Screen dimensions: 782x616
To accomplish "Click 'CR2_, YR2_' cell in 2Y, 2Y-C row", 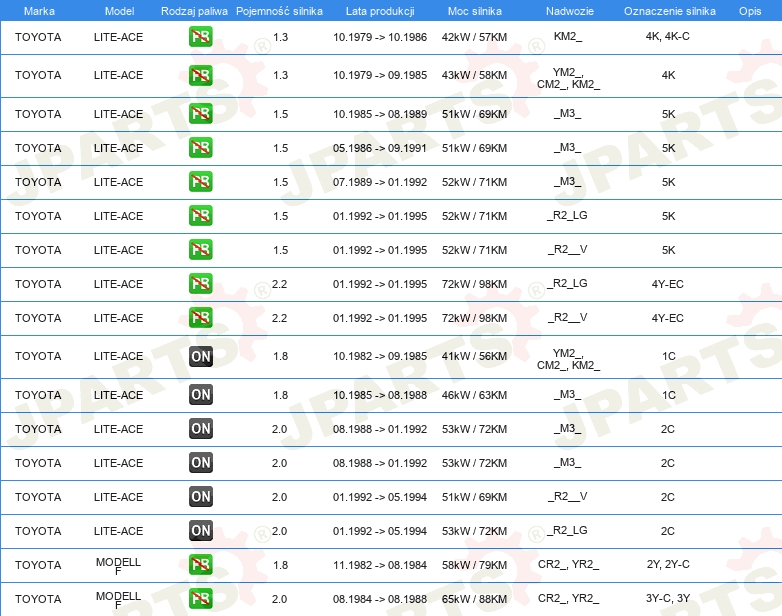I will coord(569,564).
